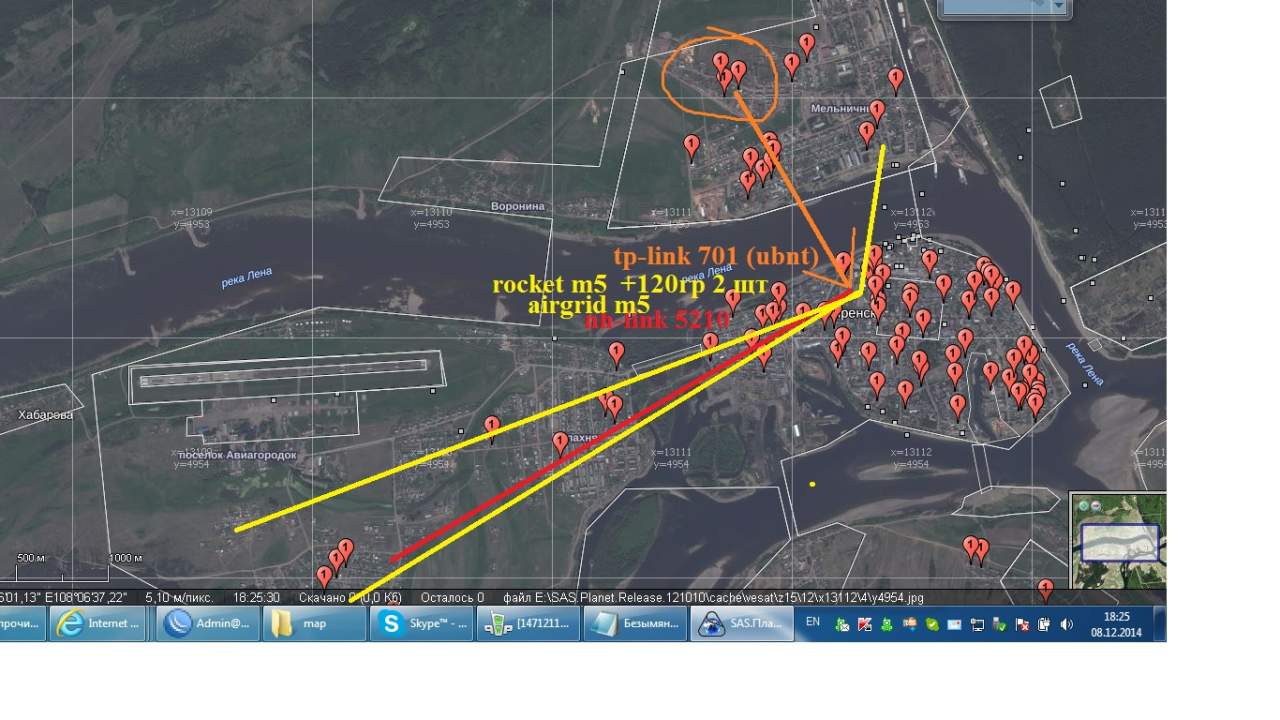1280x720 pixels.
Task: Open the Internet Explorer taskbar button
Action: pyautogui.click(x=97, y=624)
